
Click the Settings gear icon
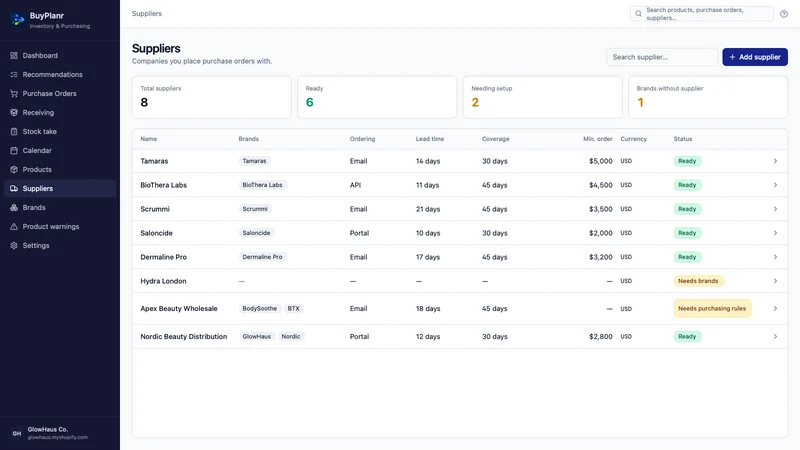(x=14, y=245)
